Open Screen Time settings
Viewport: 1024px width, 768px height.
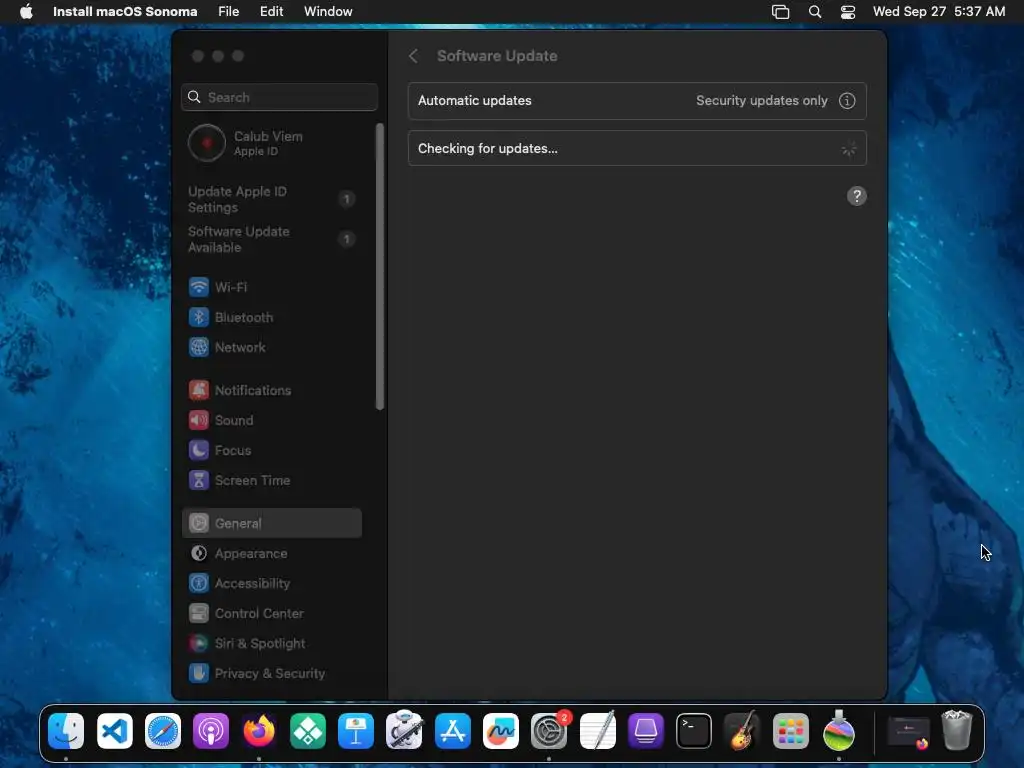click(x=272, y=481)
